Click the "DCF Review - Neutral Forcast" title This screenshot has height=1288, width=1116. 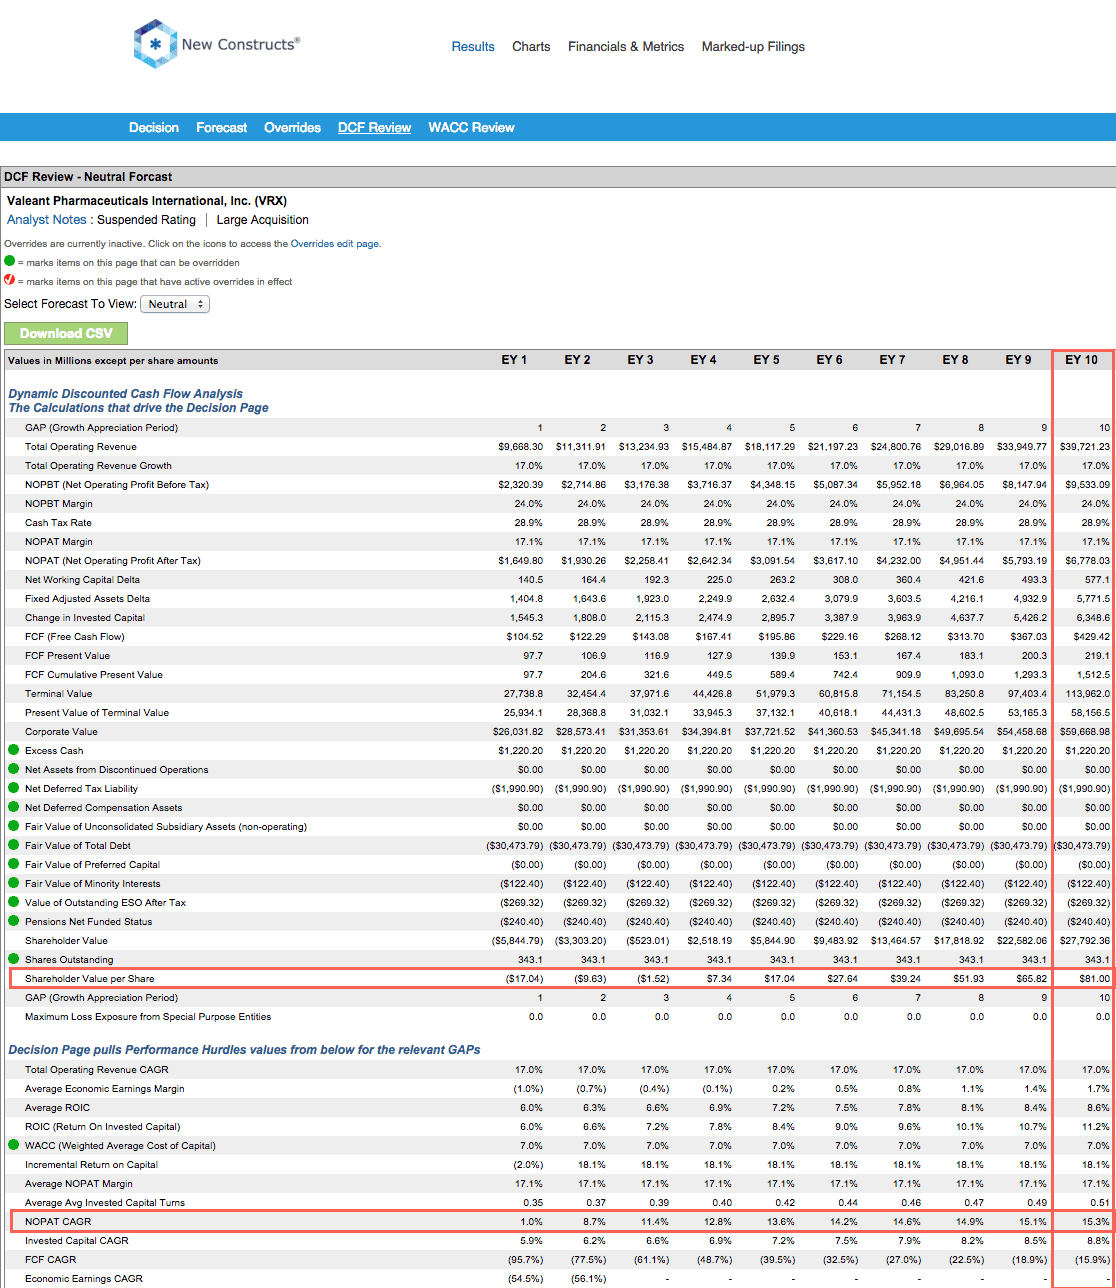click(x=88, y=177)
